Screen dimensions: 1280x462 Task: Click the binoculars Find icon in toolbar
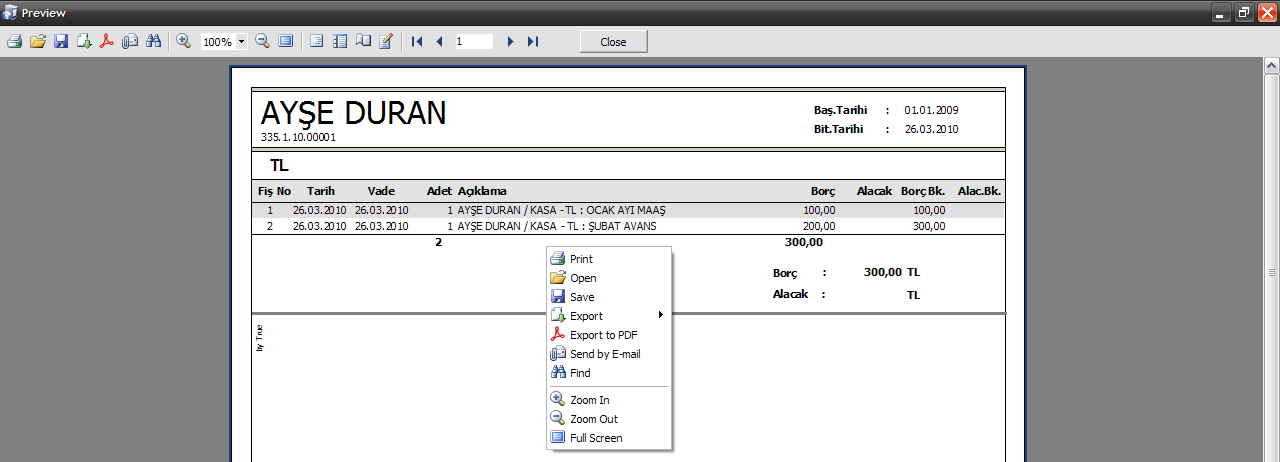click(154, 42)
